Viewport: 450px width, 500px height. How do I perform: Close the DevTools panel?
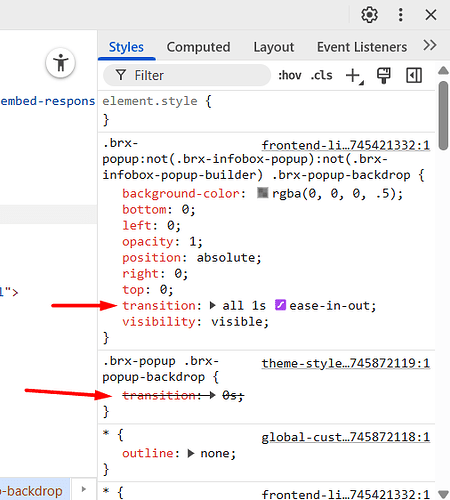(x=431, y=15)
